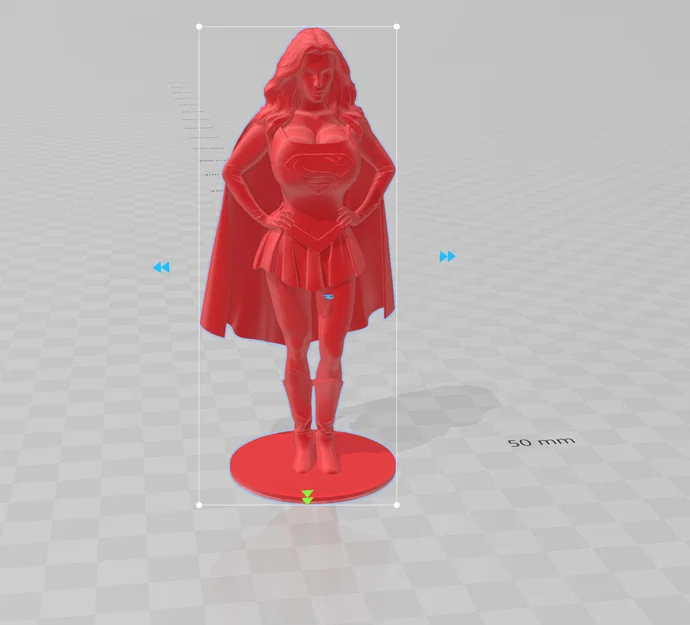The image size is (690, 625).
Task: Click the "50 mm" grid scale label
Action: tap(541, 441)
